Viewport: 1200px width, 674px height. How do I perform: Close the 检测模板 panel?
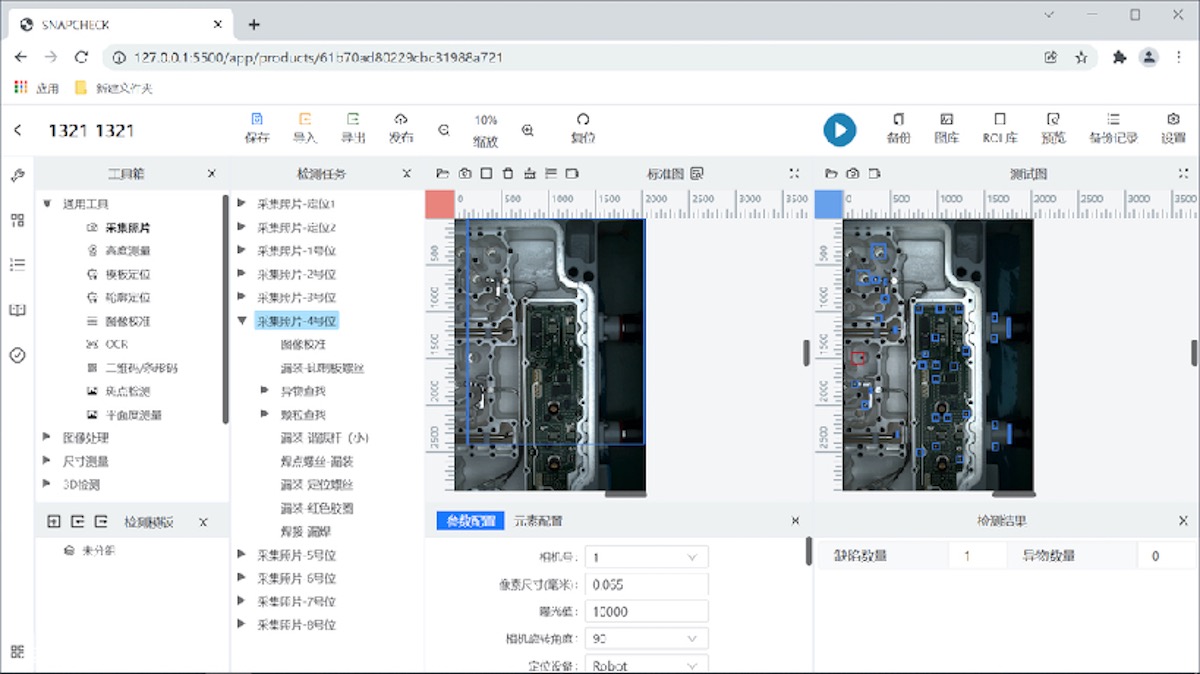pyautogui.click(x=203, y=522)
